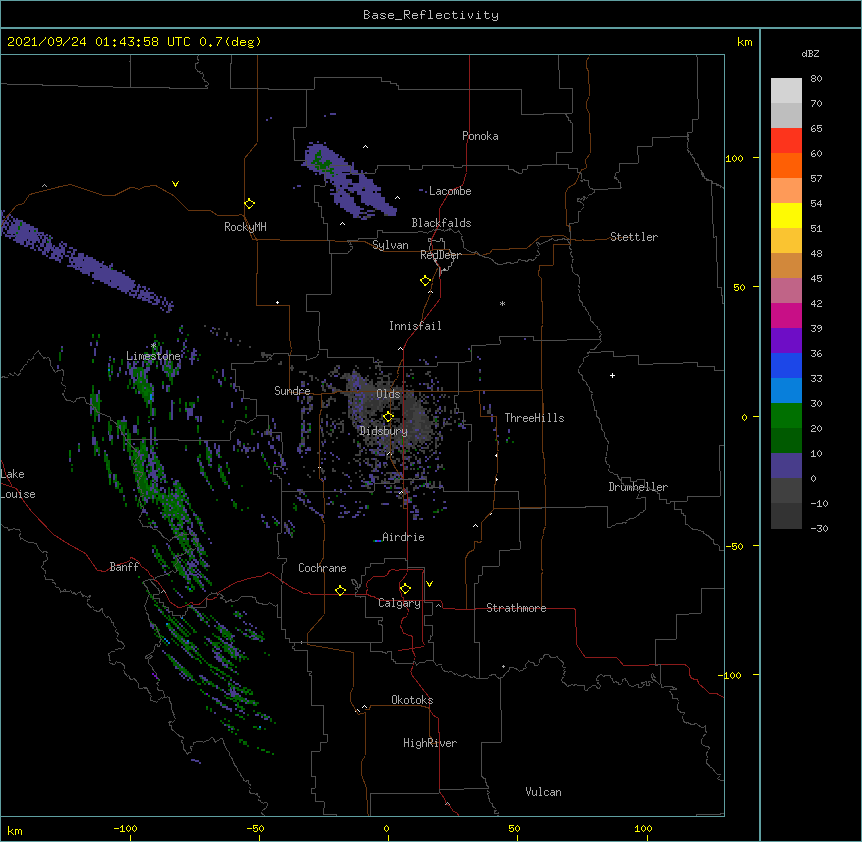Click the yellow V marker northwest of RockyMH
Screen dimensions: 862x842
pyautogui.click(x=175, y=184)
